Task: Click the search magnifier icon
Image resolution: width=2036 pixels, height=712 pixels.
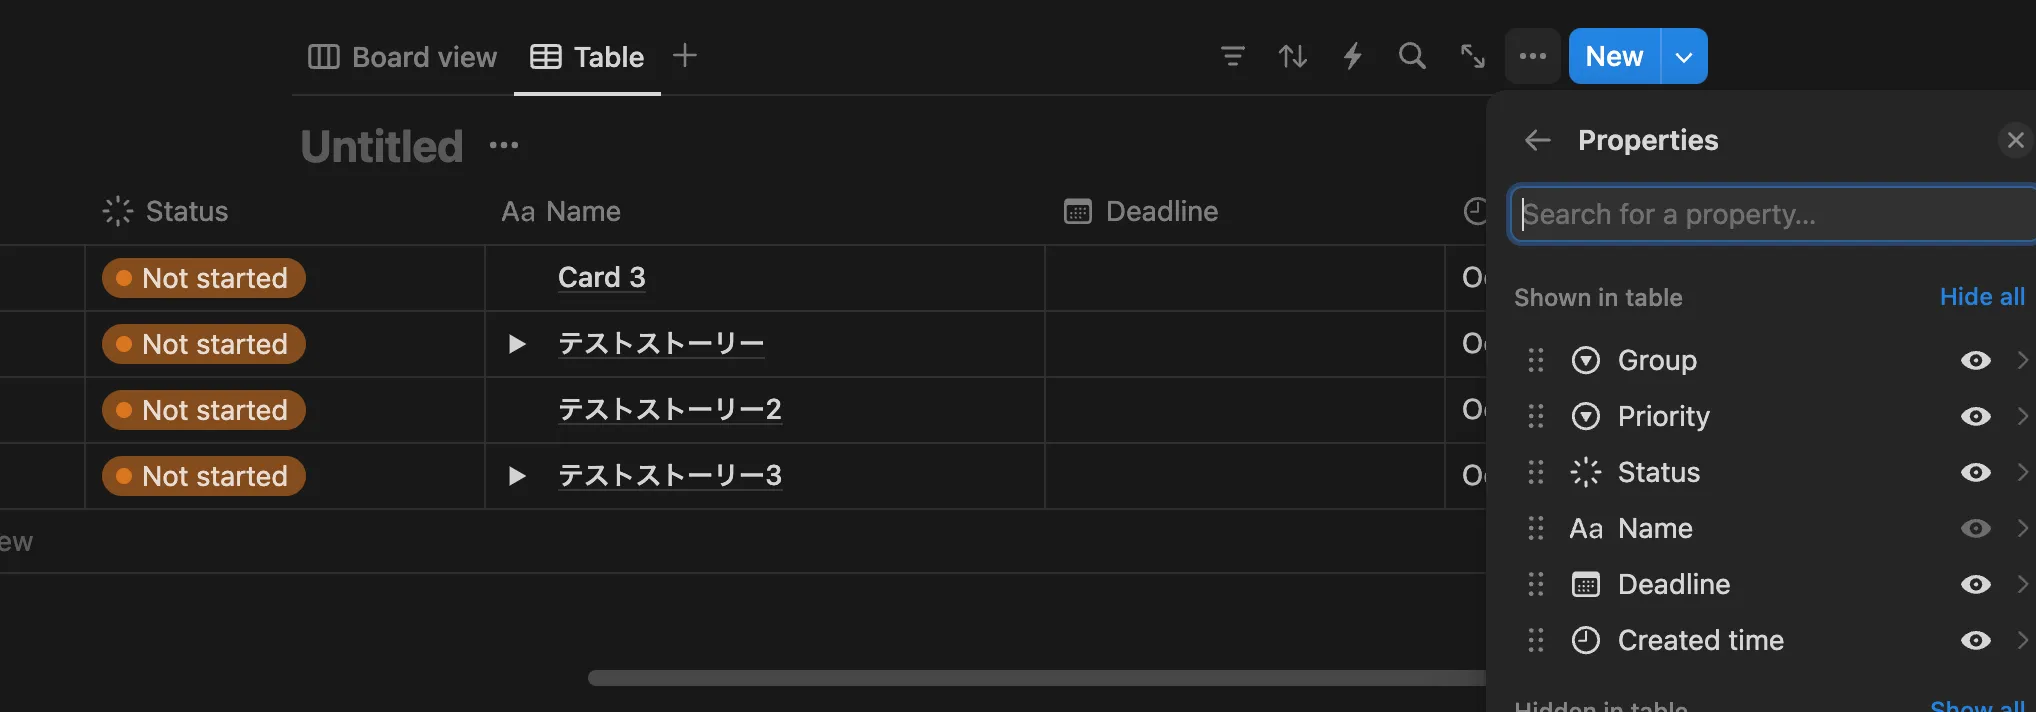Action: [1412, 56]
